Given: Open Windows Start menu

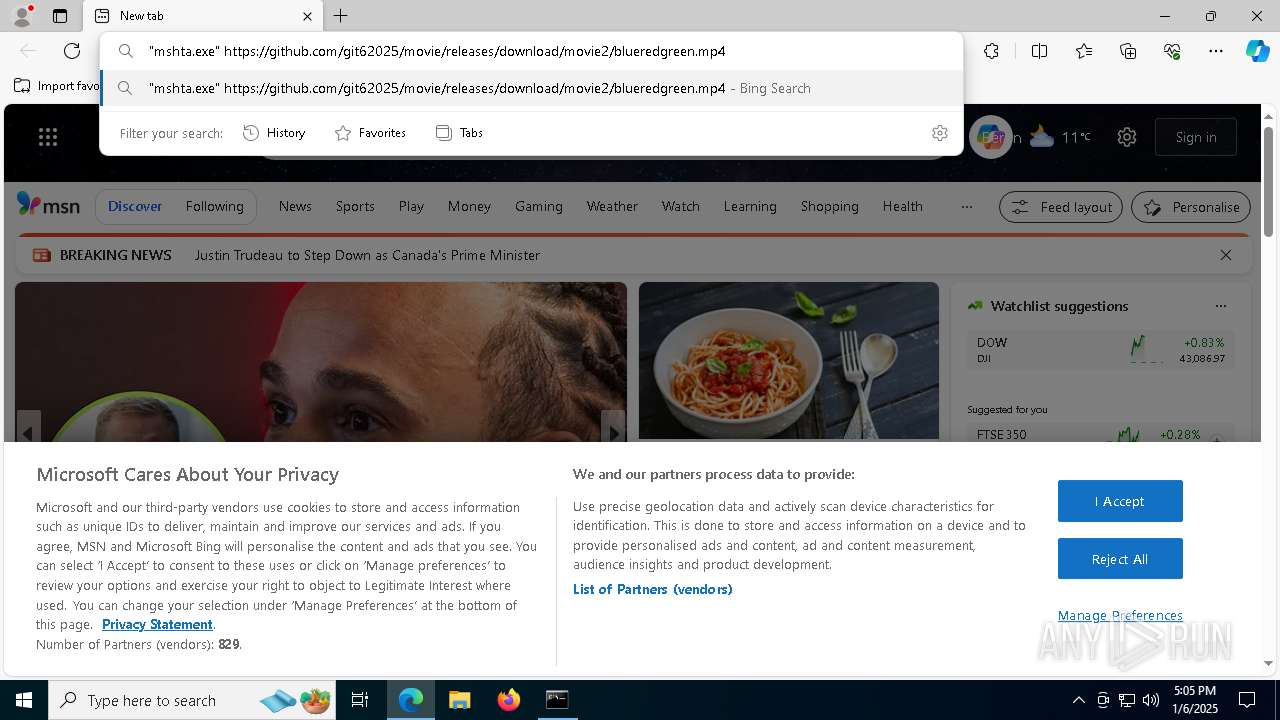Looking at the screenshot, I should [x=24, y=700].
